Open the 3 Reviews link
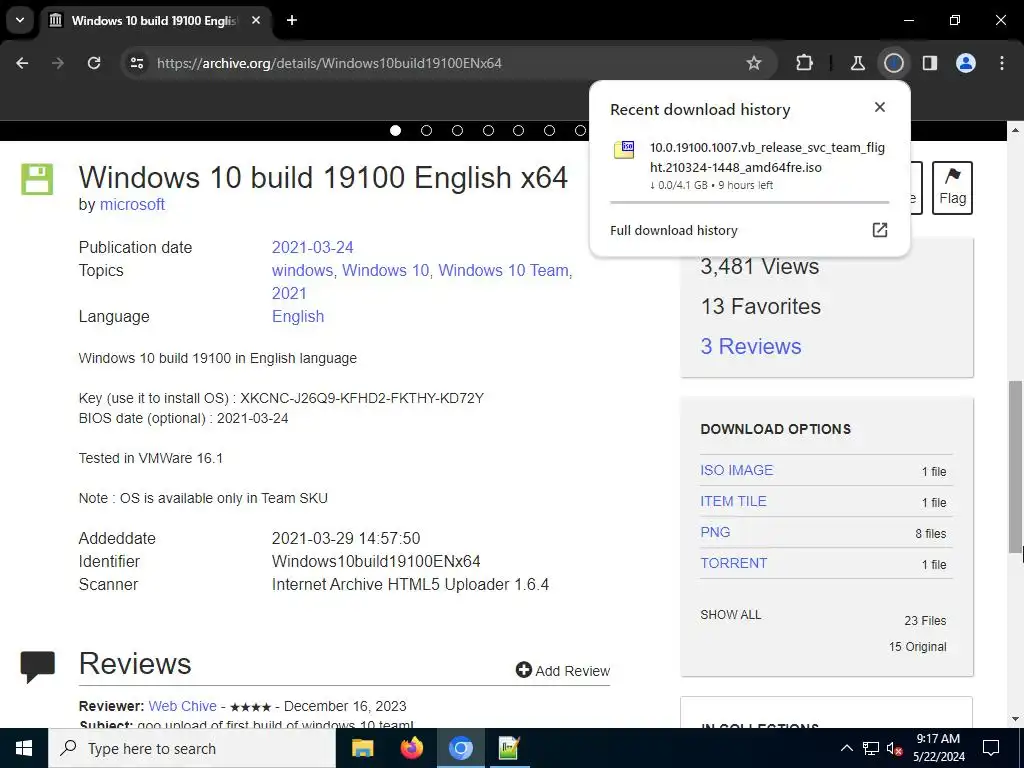 point(751,346)
